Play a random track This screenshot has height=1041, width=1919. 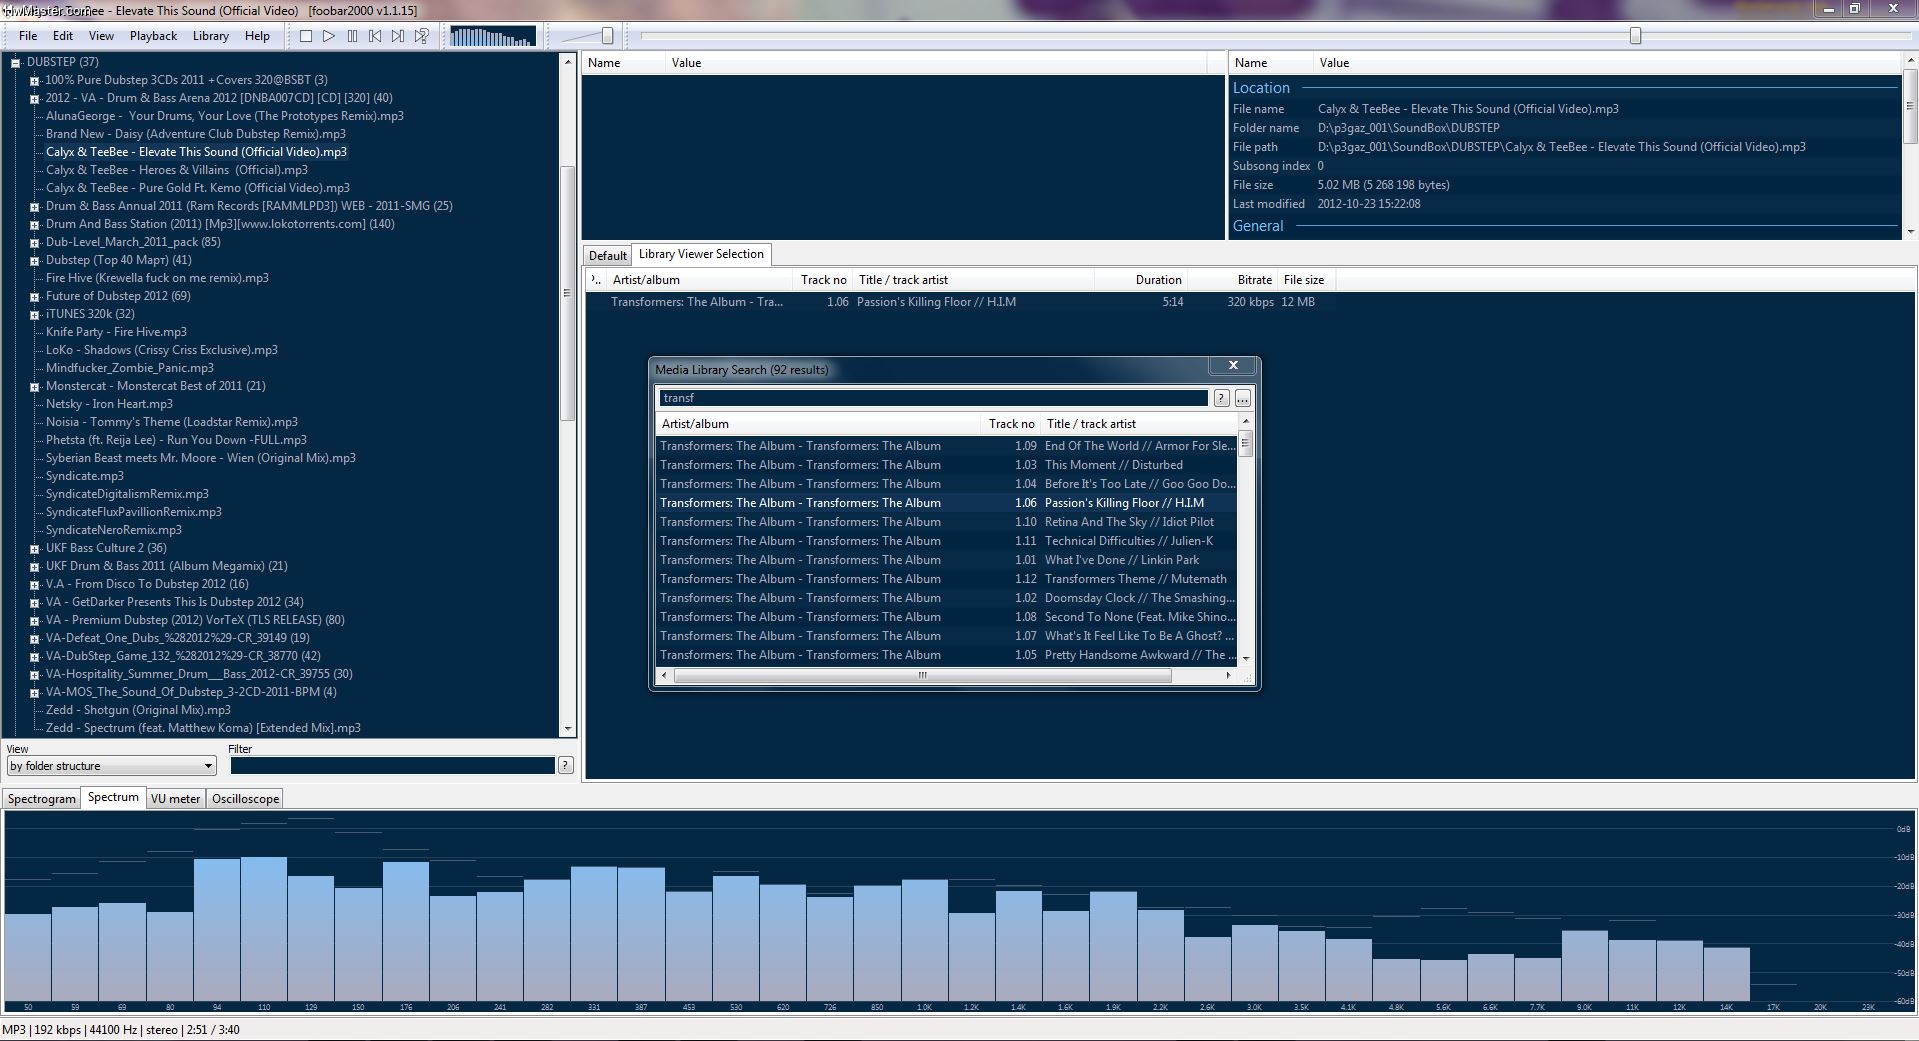[421, 36]
